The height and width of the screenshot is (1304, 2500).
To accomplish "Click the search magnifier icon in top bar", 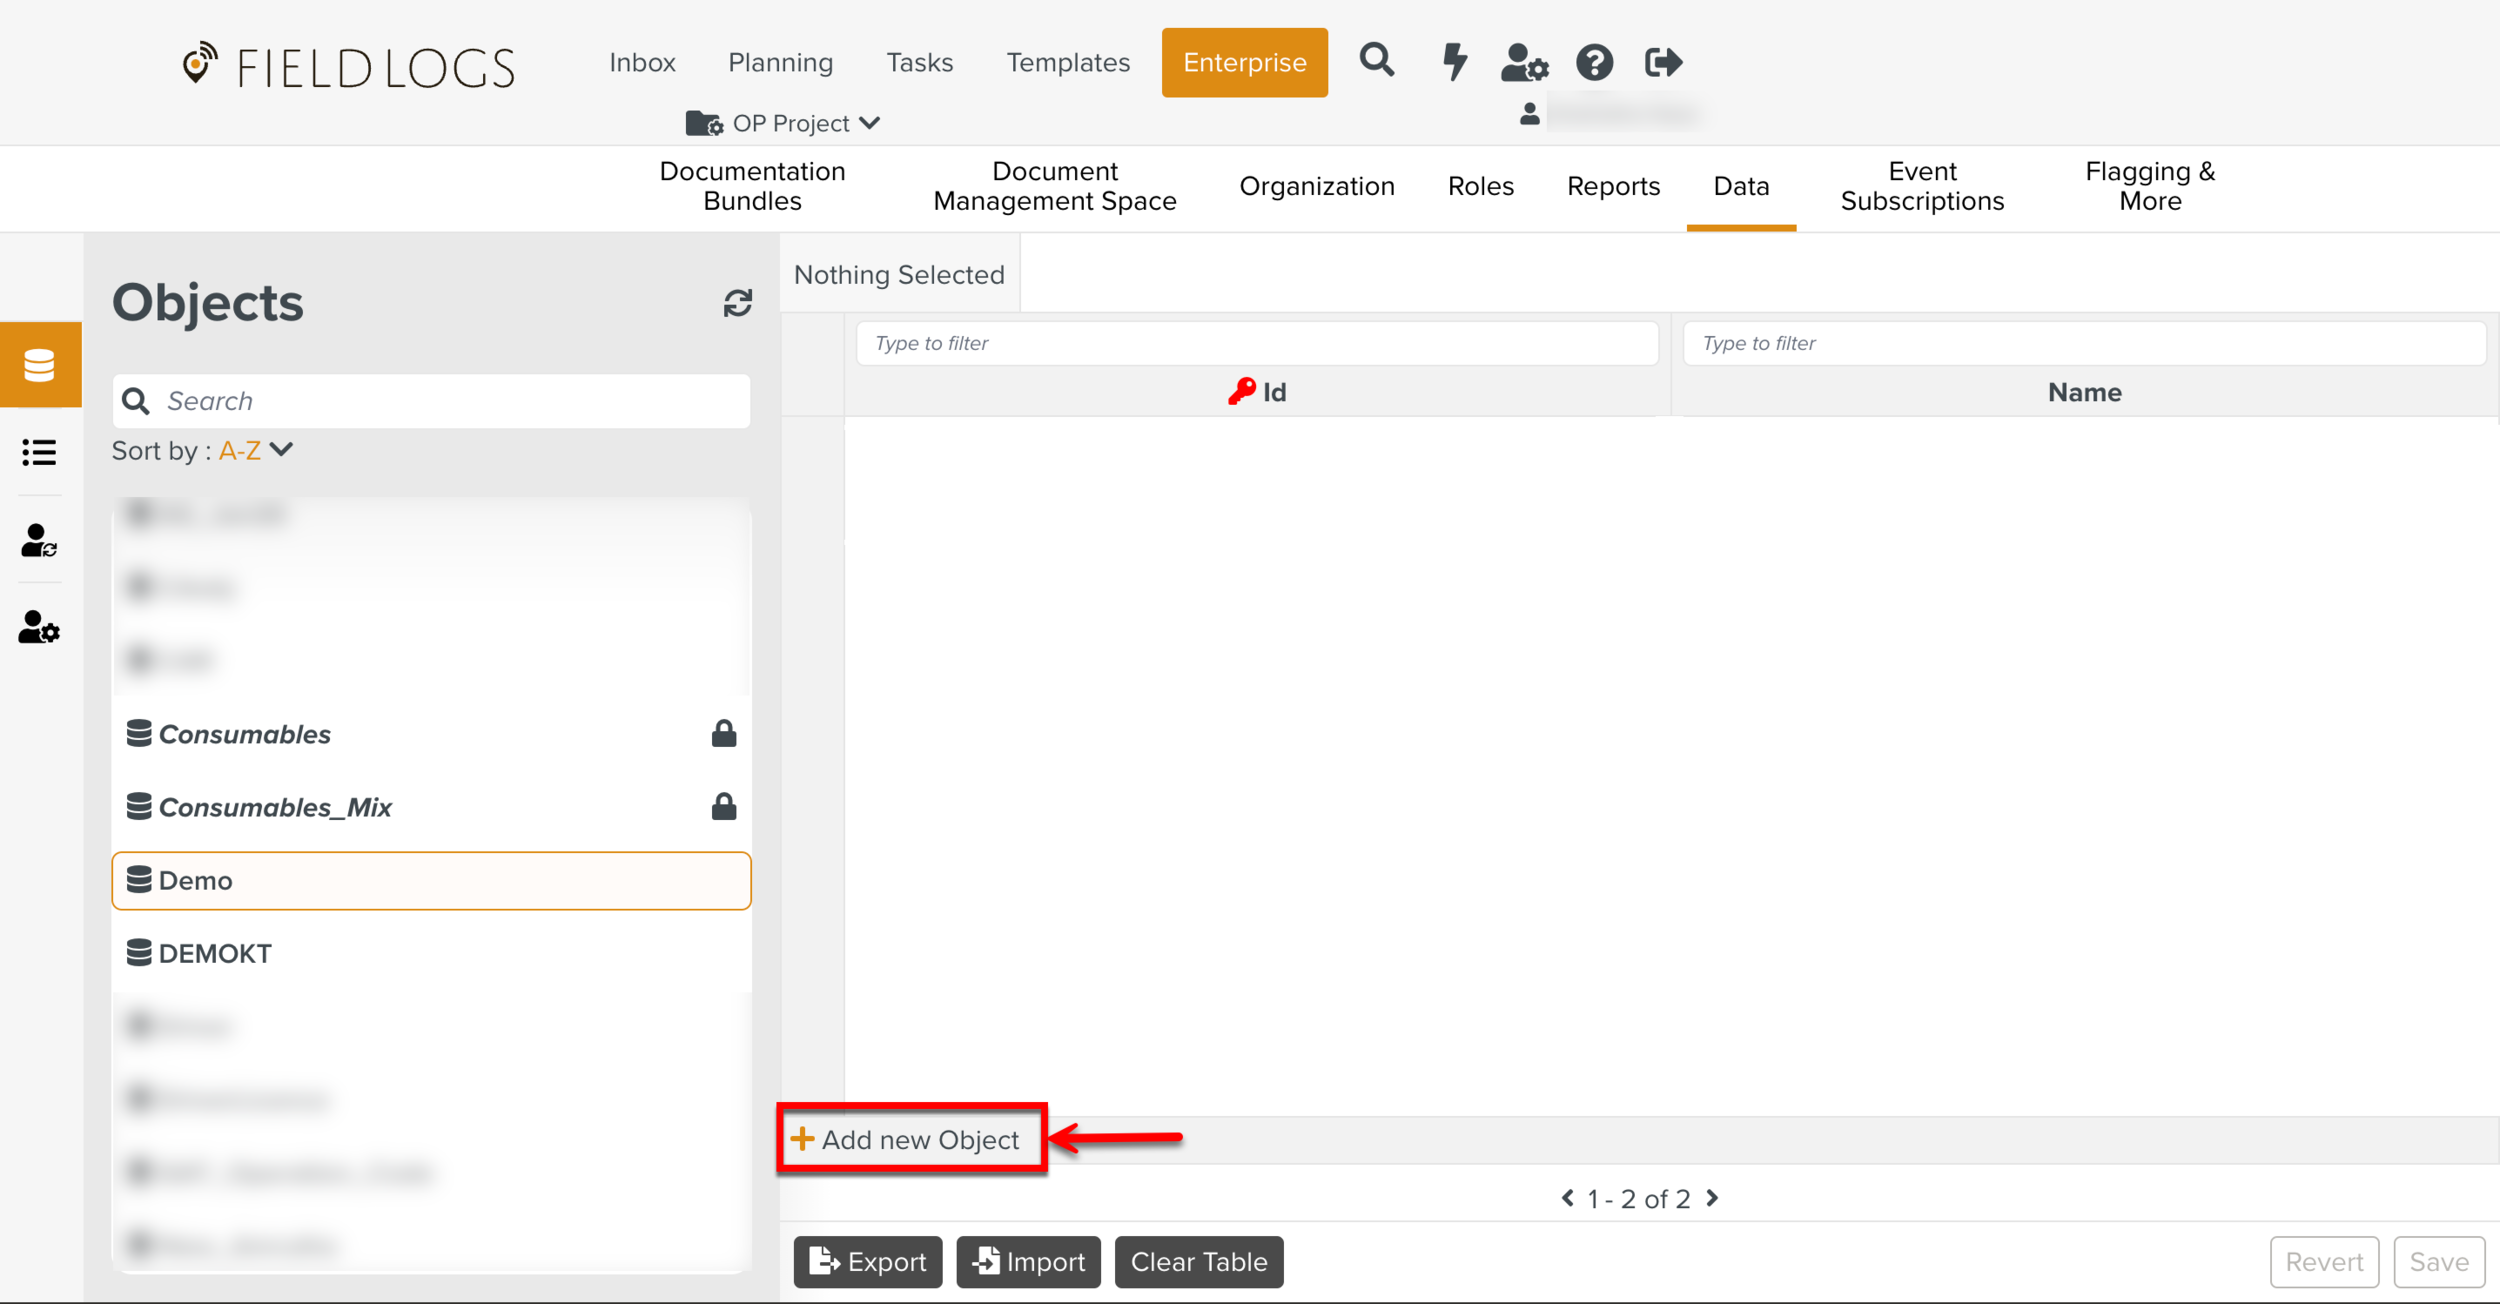I will coord(1376,61).
